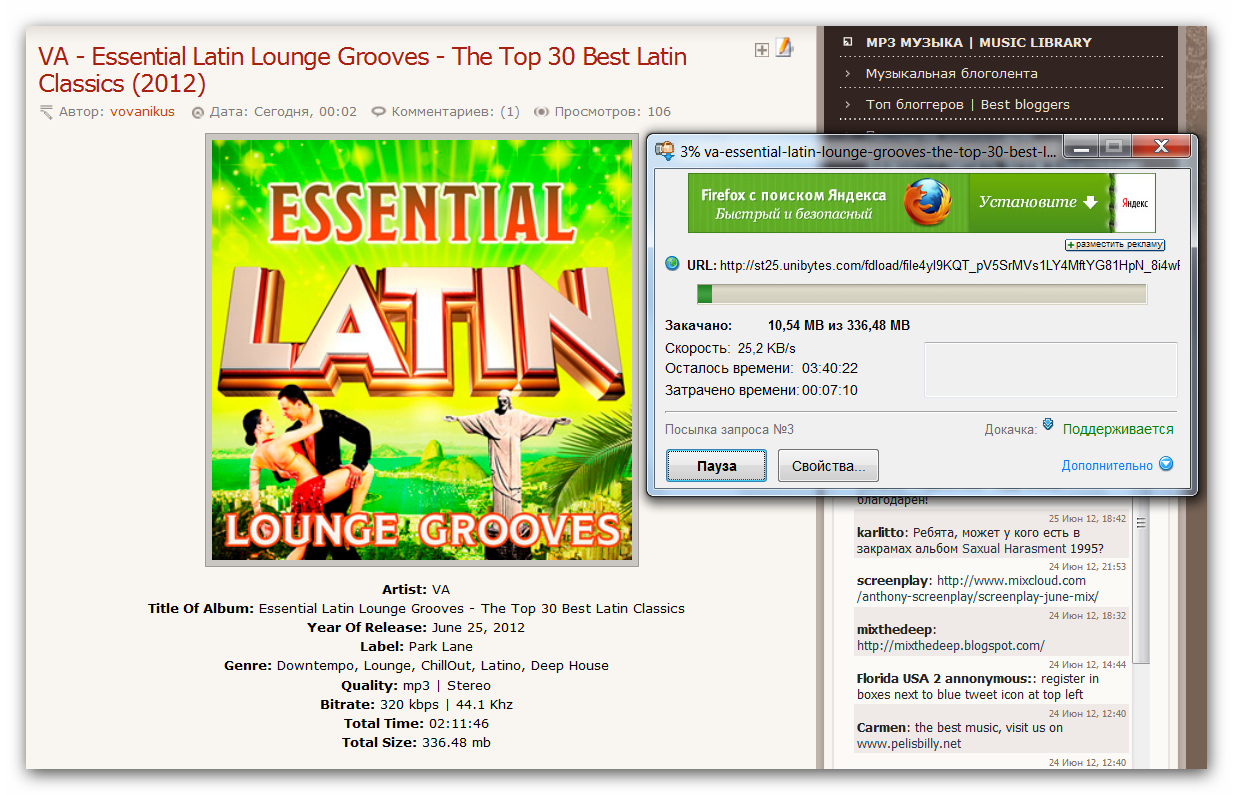Image resolution: width=1233 pixels, height=795 pixels.
Task: Click the eye icon beside Просмотров
Action: (x=541, y=112)
